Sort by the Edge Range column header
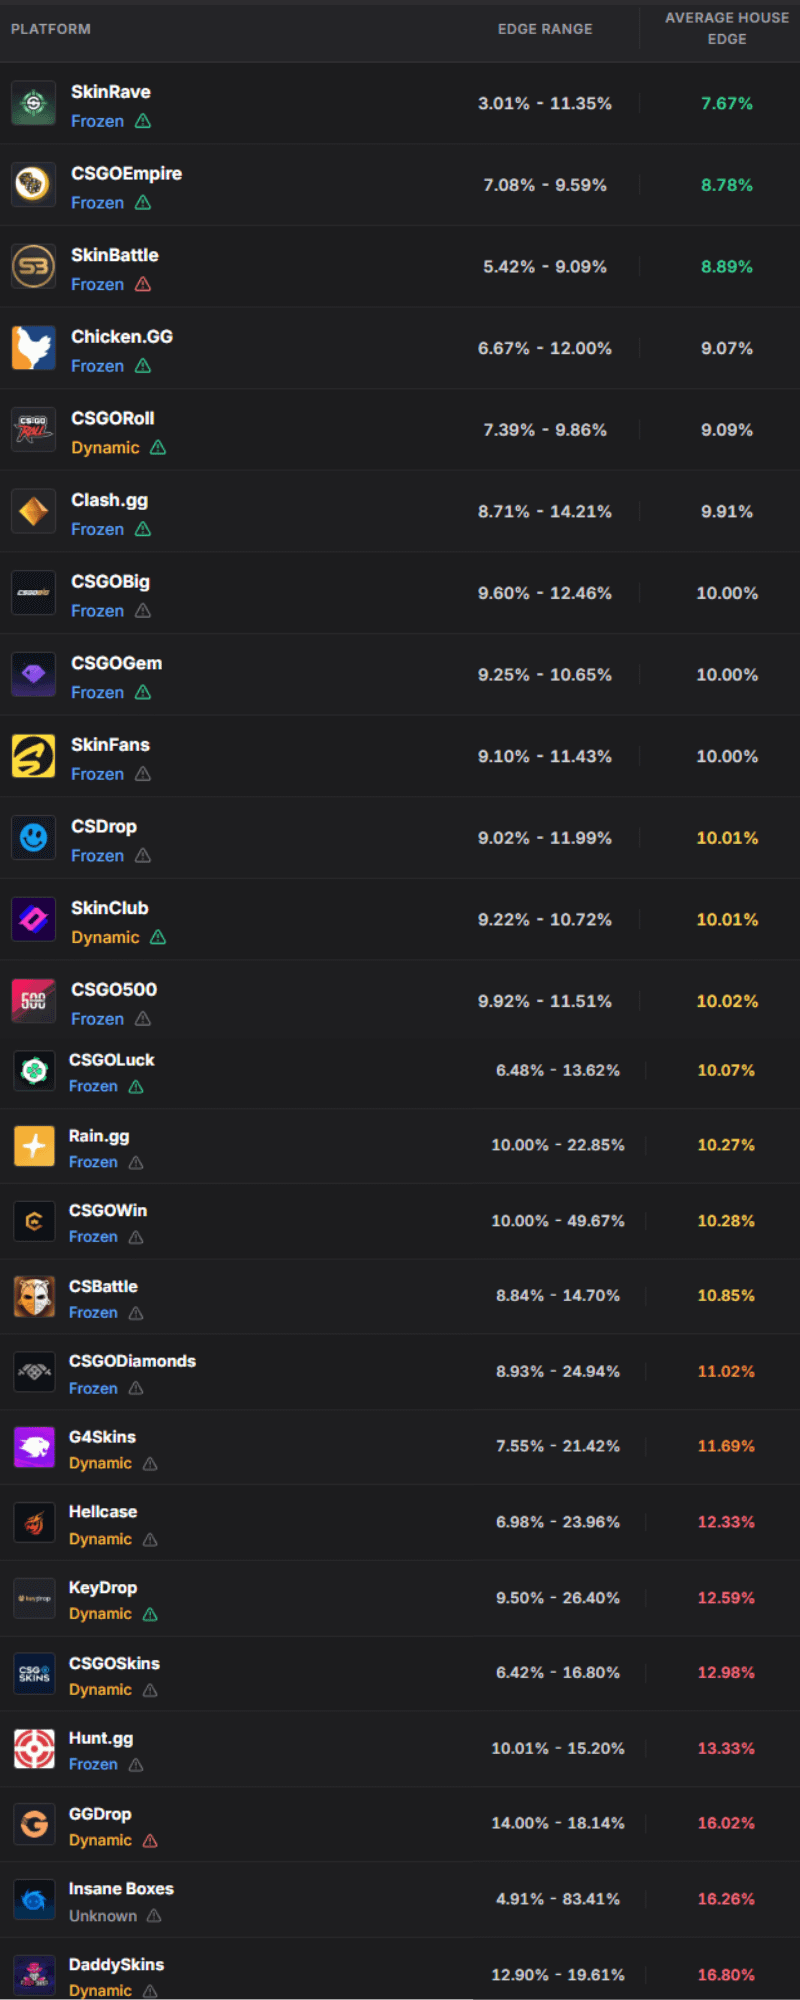Viewport: 800px width, 2000px height. point(545,29)
